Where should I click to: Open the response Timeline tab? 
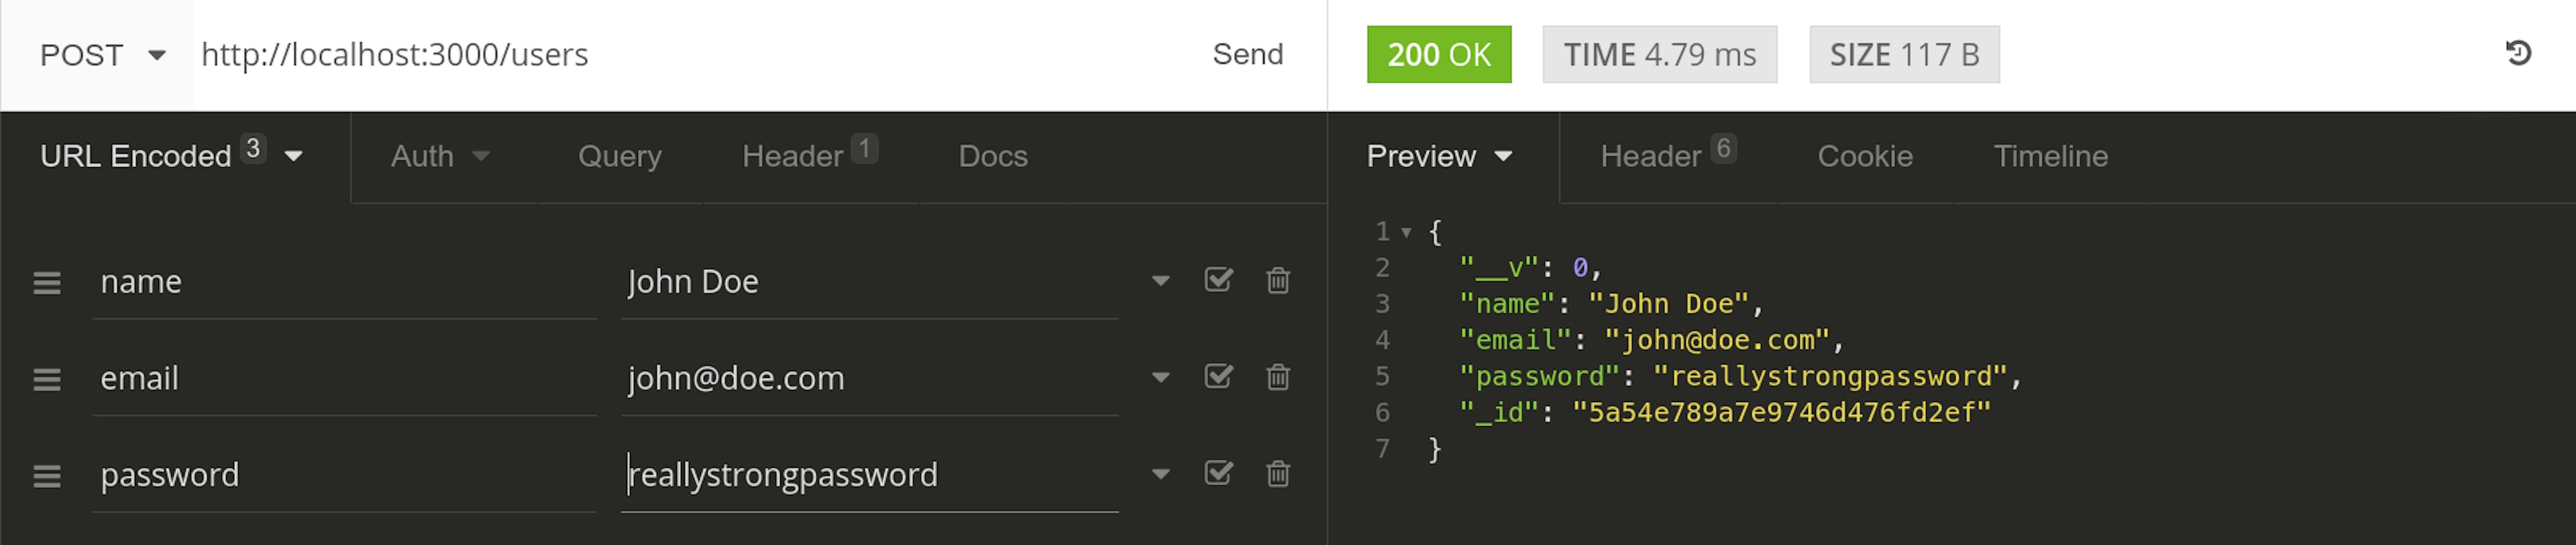[x=2050, y=157]
